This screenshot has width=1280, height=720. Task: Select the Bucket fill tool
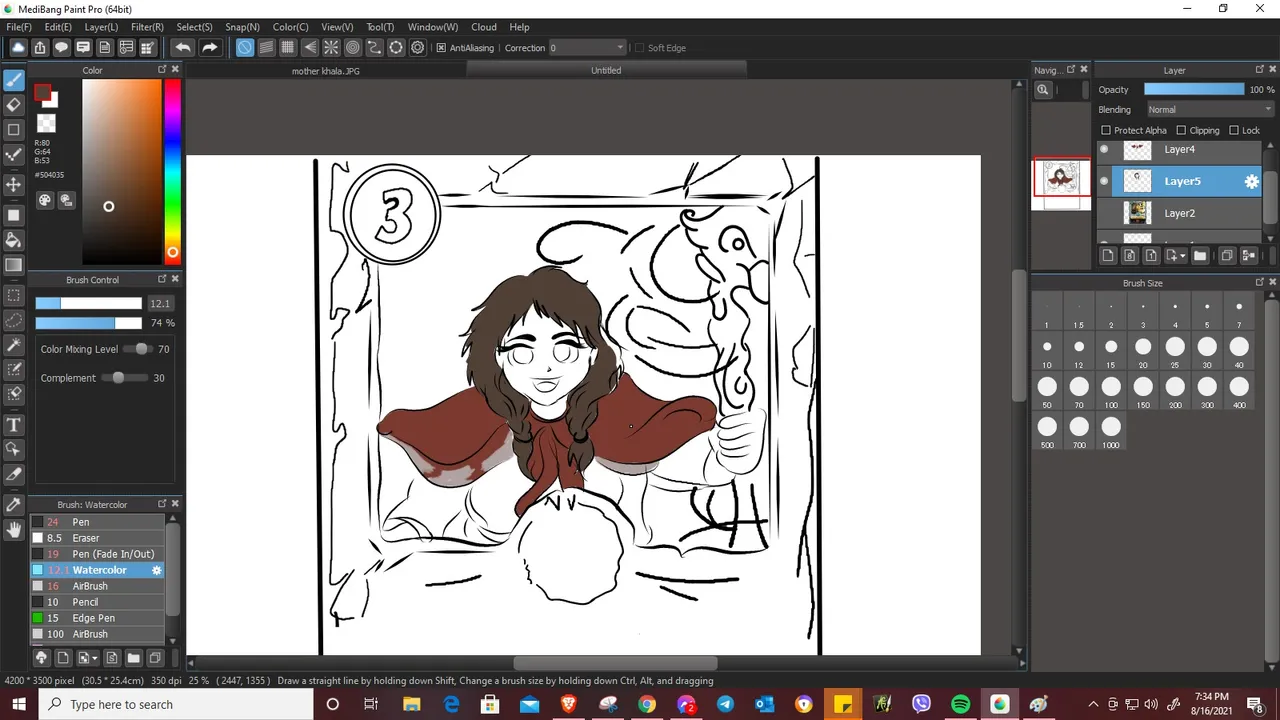click(14, 240)
